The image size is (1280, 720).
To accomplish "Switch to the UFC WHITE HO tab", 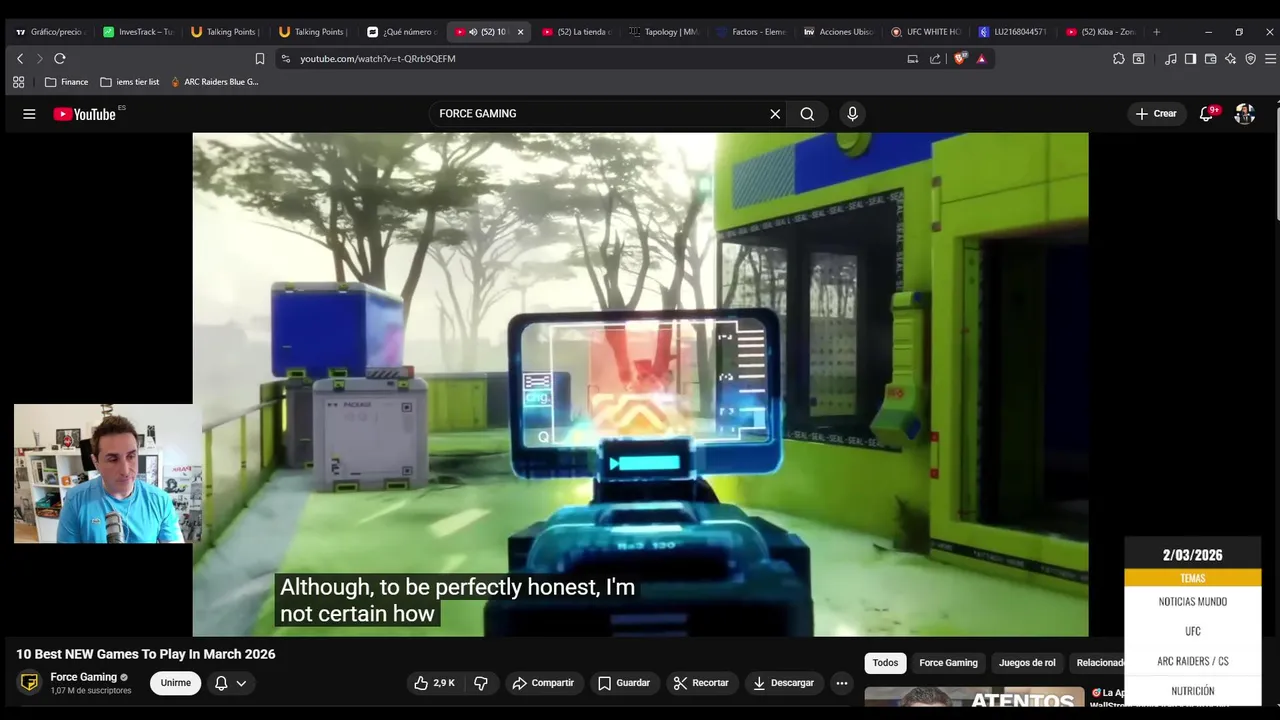I will click(x=927, y=32).
